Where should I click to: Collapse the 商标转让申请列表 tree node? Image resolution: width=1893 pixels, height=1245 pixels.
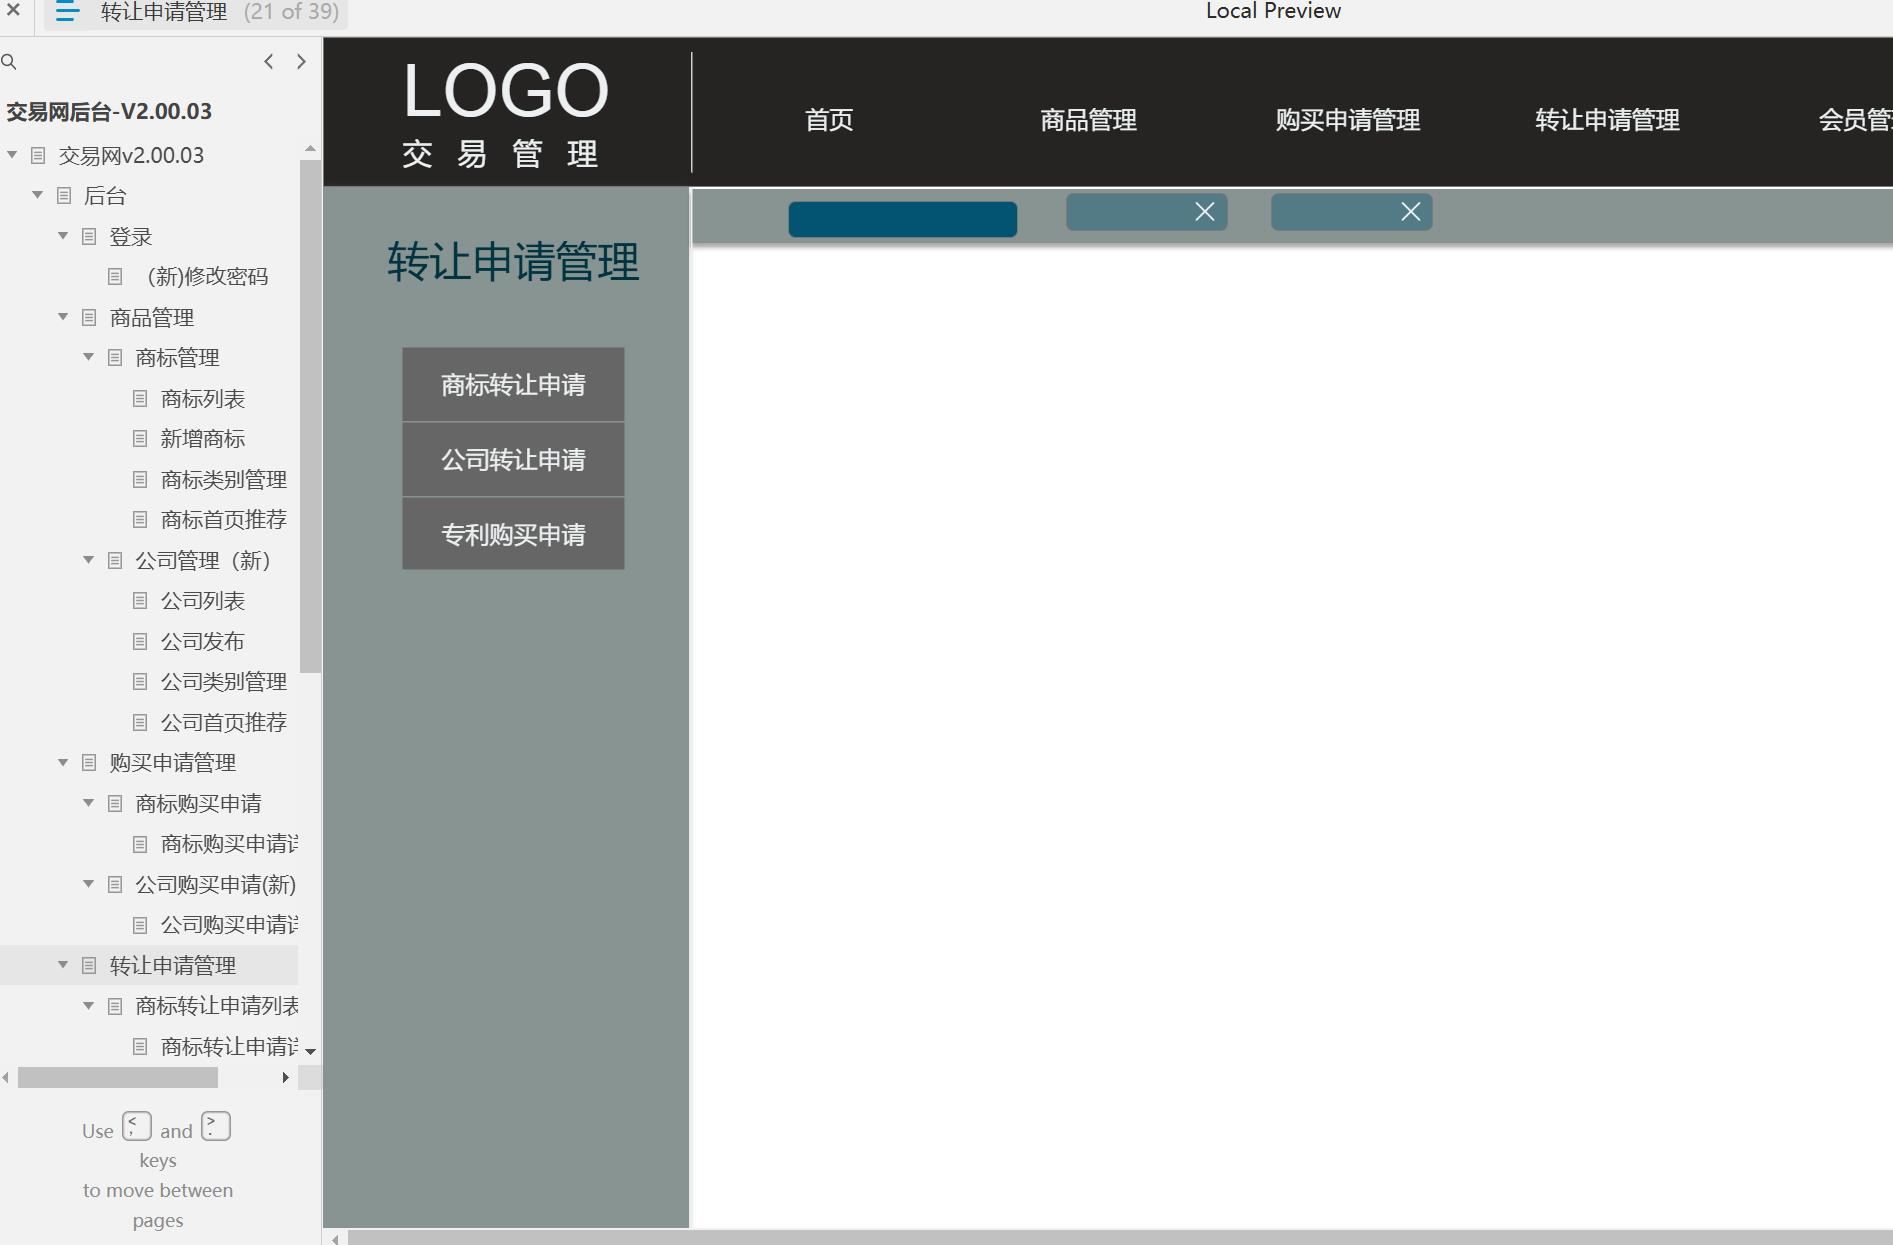[89, 1005]
